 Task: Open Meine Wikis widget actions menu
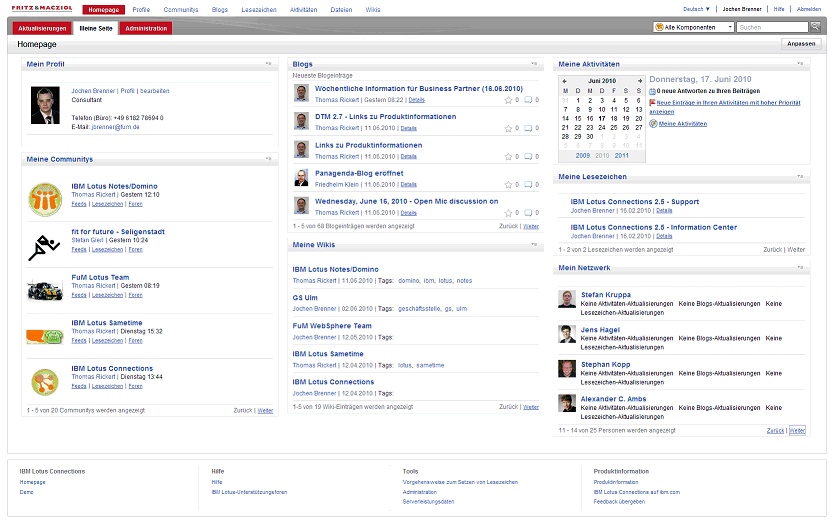534,245
